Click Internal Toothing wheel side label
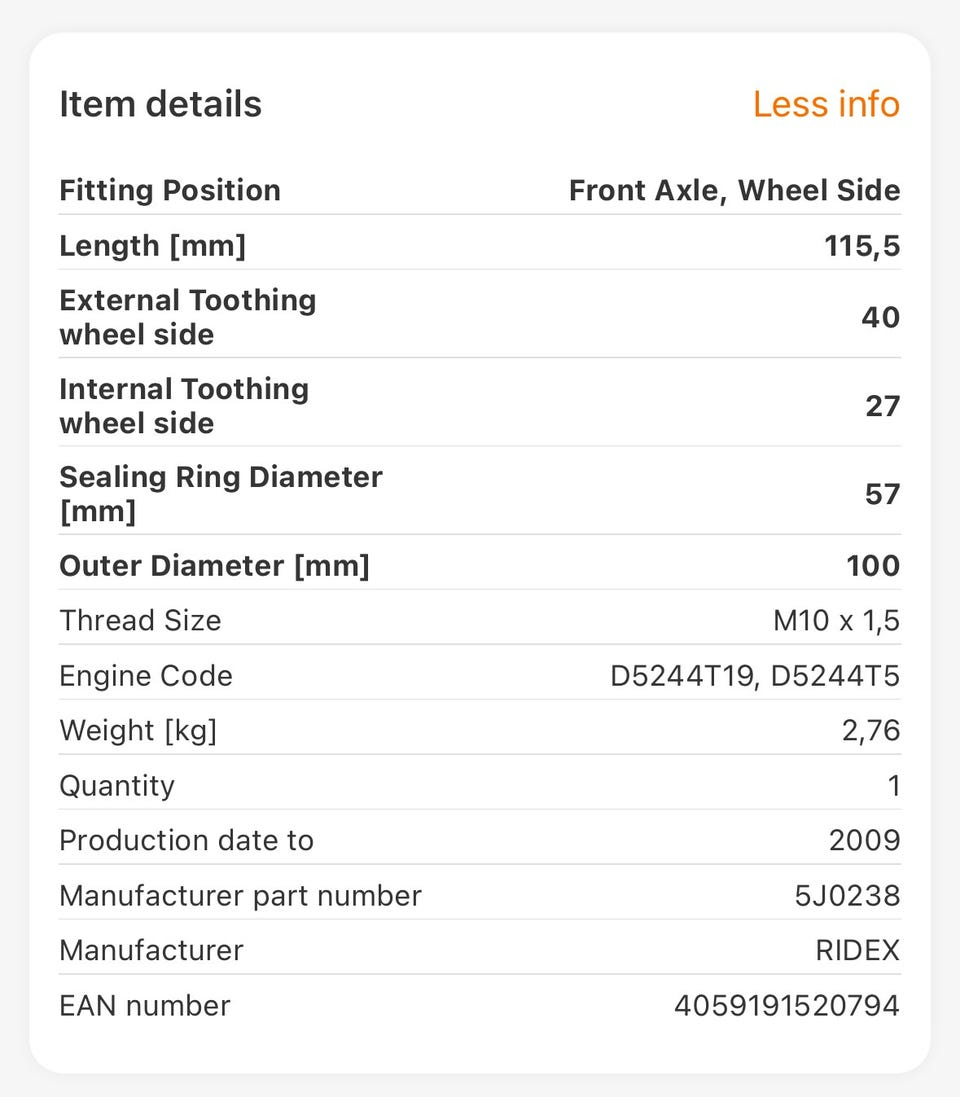Image resolution: width=960 pixels, height=1097 pixels. click(x=184, y=405)
